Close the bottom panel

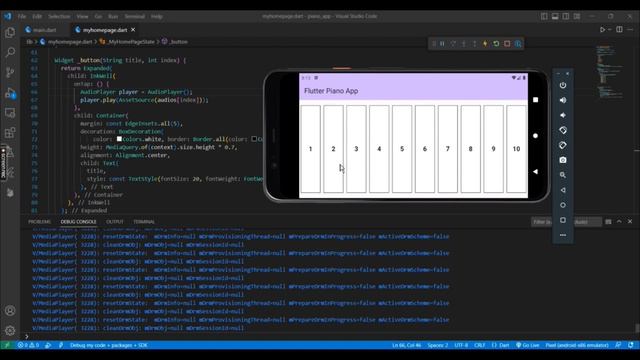pyautogui.click(x=630, y=221)
